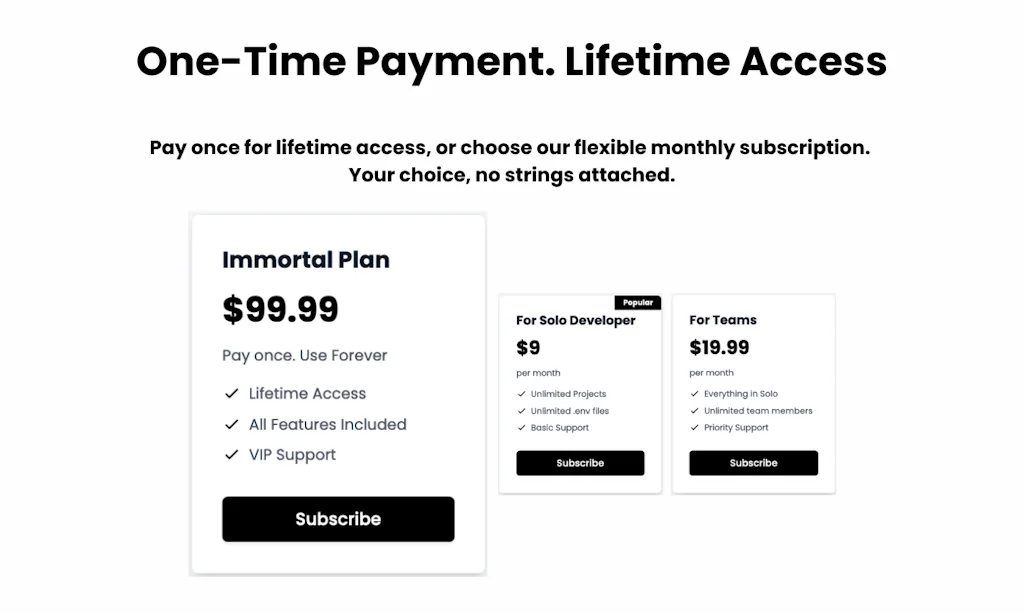This screenshot has height=613, width=1024.
Task: Click the VIP Support checkmark icon
Action: [x=231, y=455]
